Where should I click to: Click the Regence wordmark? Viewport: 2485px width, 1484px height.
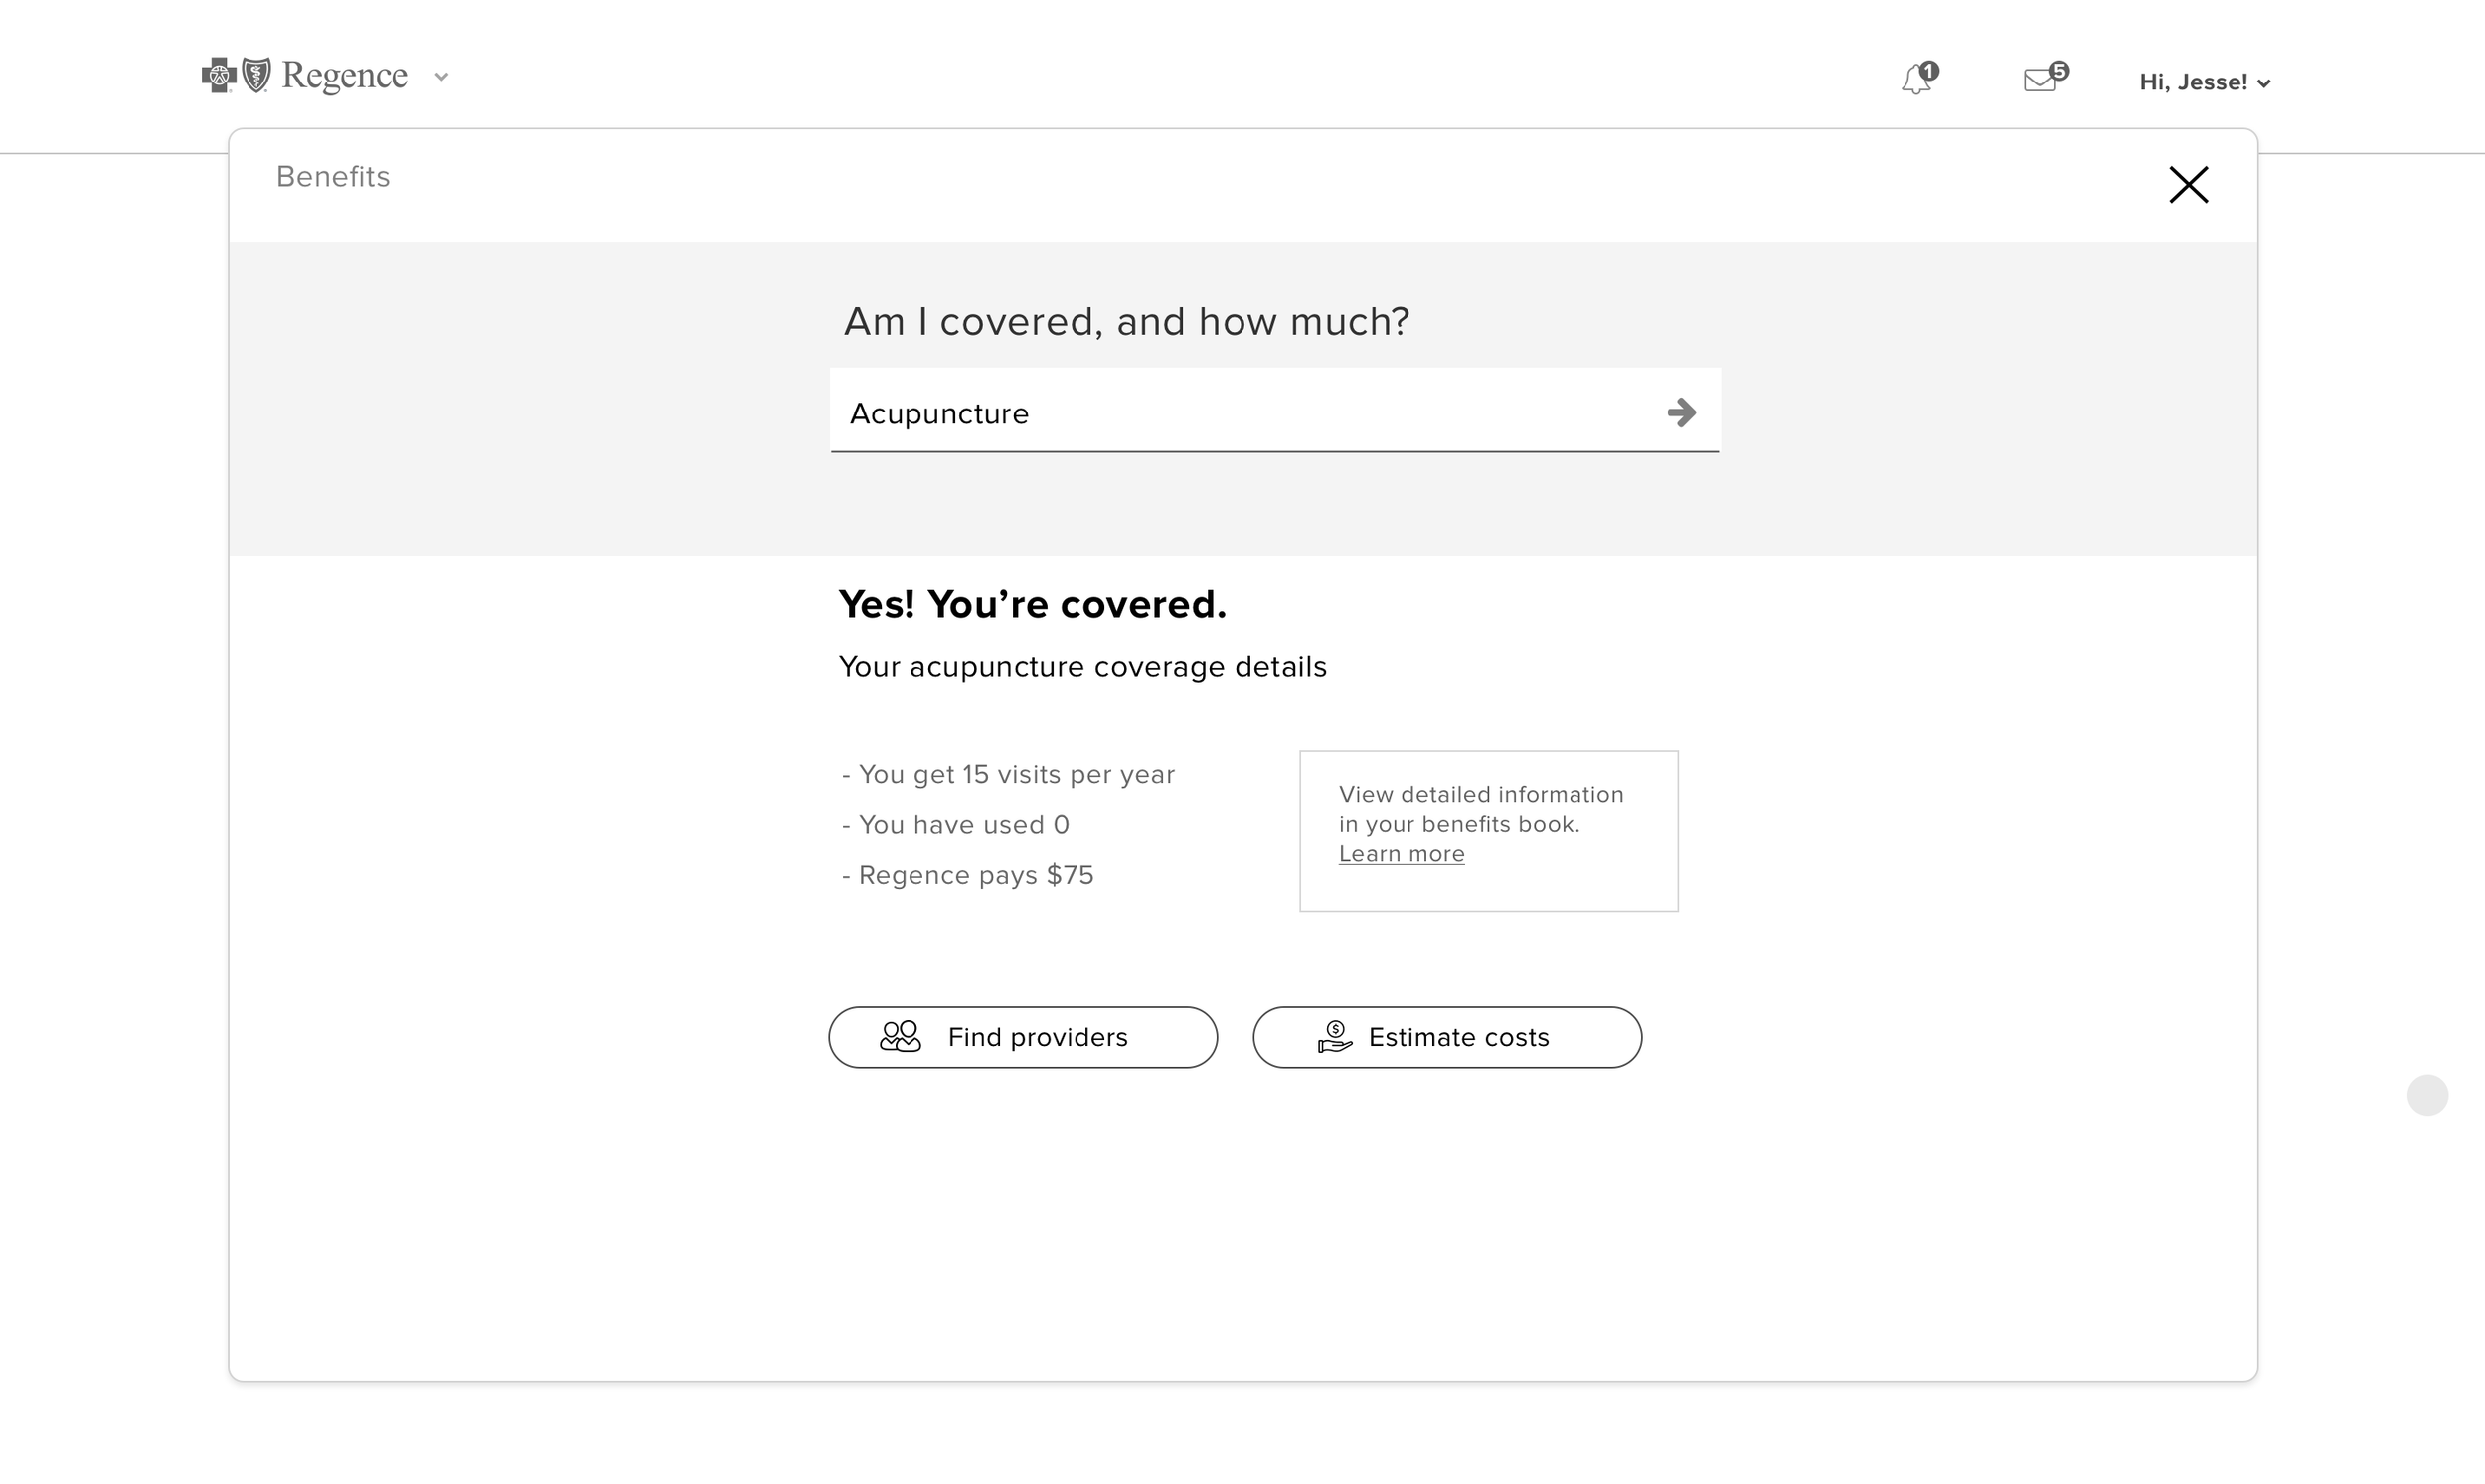[x=344, y=76]
